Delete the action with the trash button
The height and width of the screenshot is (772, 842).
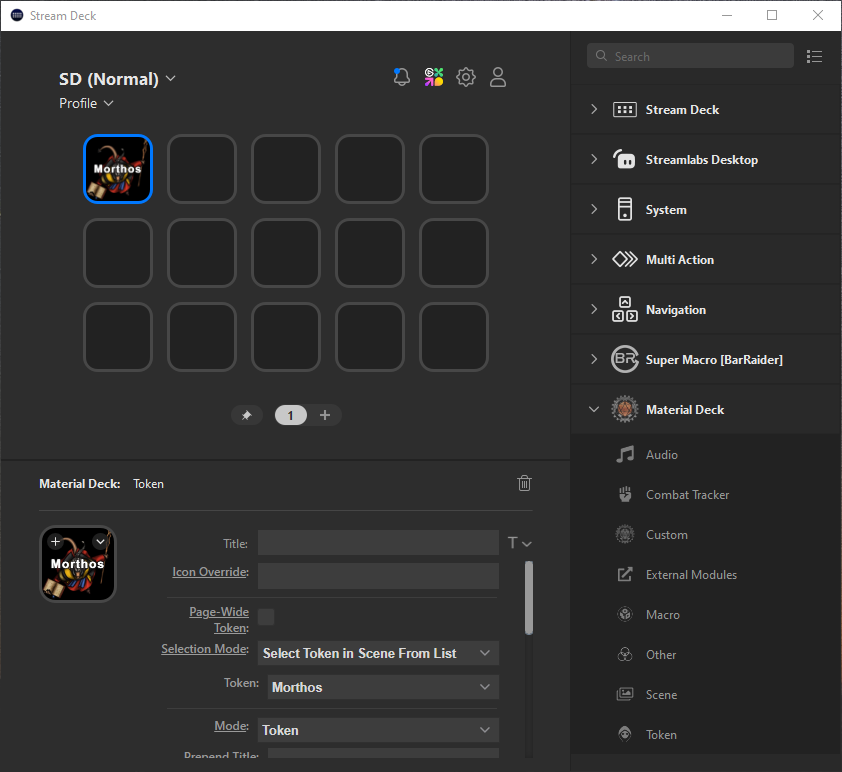point(524,483)
